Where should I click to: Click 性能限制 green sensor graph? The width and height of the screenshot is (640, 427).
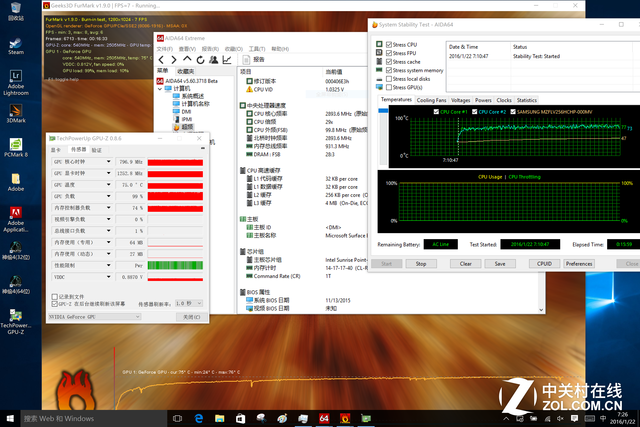[x=175, y=265]
